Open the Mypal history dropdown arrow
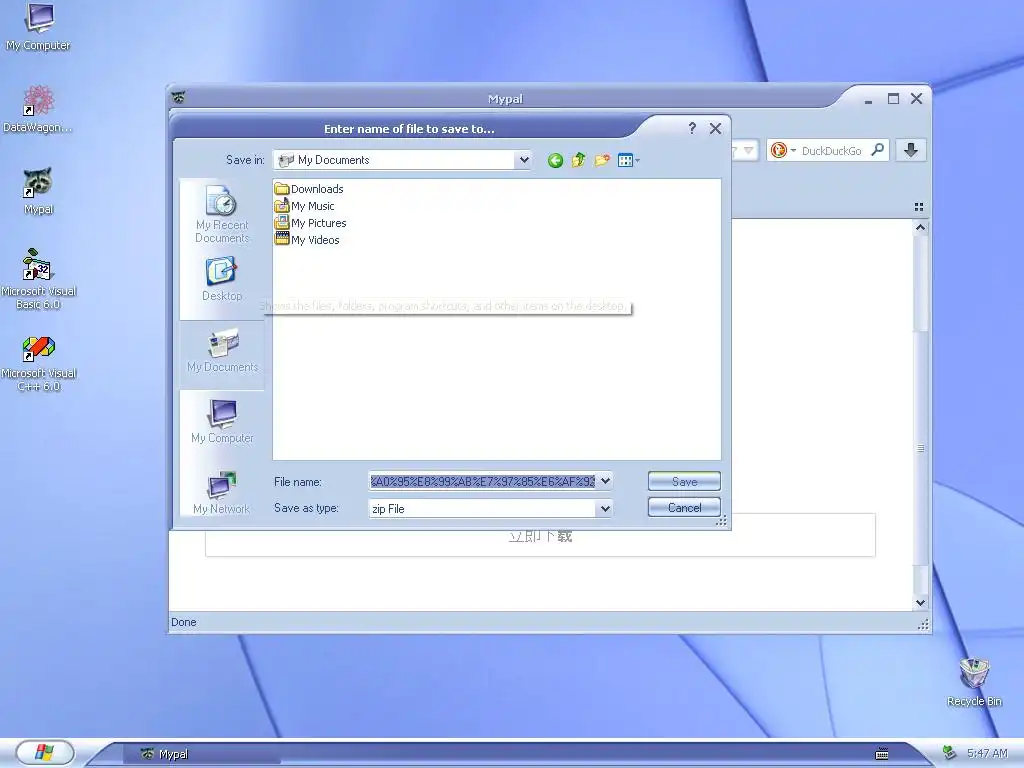This screenshot has height=768, width=1024. (748, 151)
